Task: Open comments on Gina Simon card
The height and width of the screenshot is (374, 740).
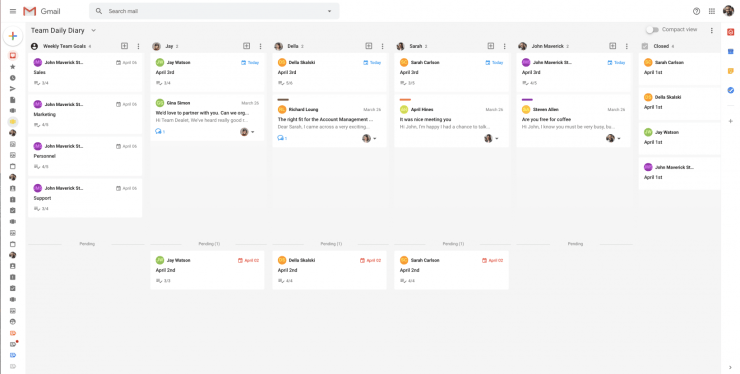Action: [x=160, y=131]
